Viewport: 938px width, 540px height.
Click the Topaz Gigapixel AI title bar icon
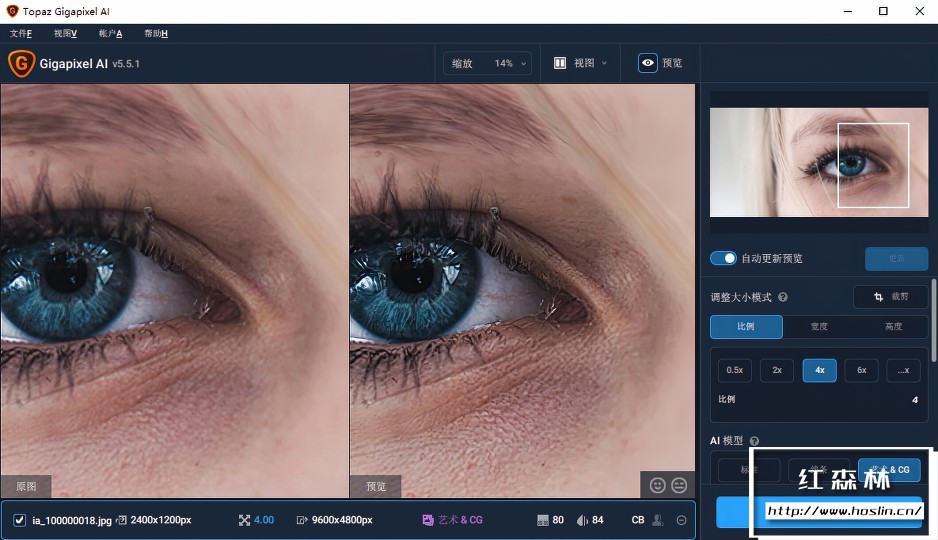coord(12,11)
